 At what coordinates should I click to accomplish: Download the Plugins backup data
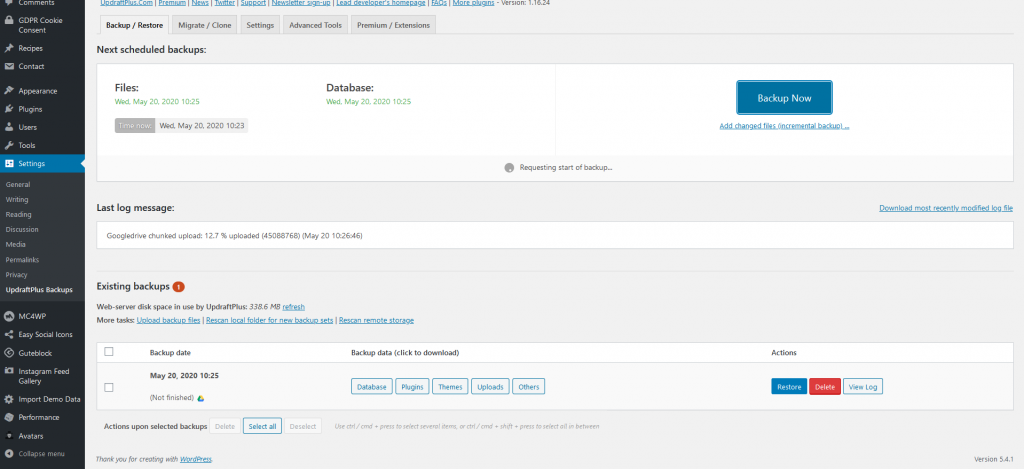point(412,387)
